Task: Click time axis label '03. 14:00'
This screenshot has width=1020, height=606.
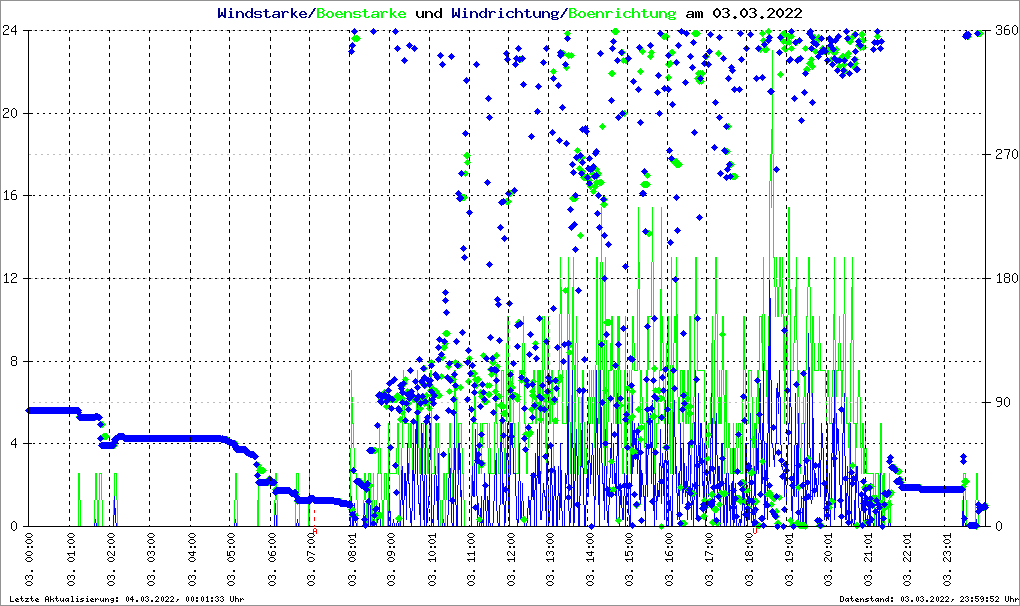Action: coord(590,560)
